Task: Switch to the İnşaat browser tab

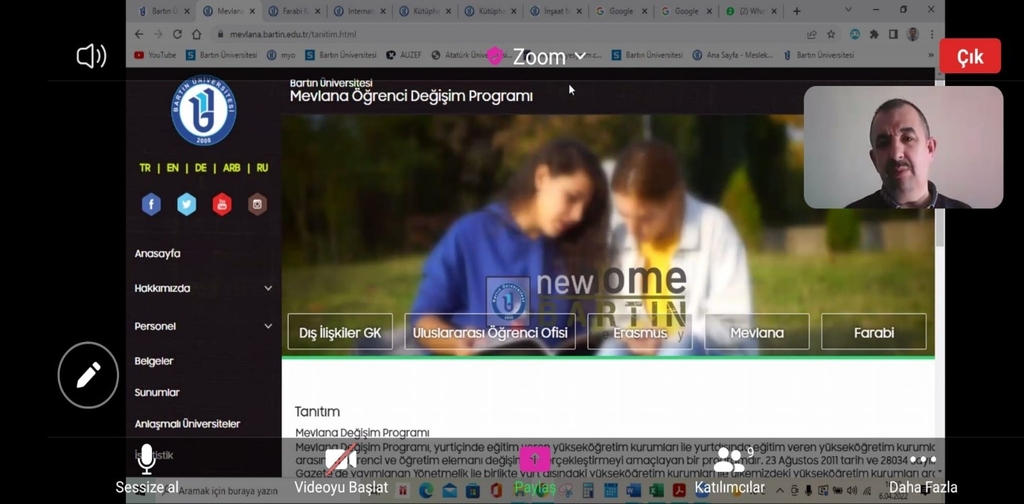Action: click(554, 11)
